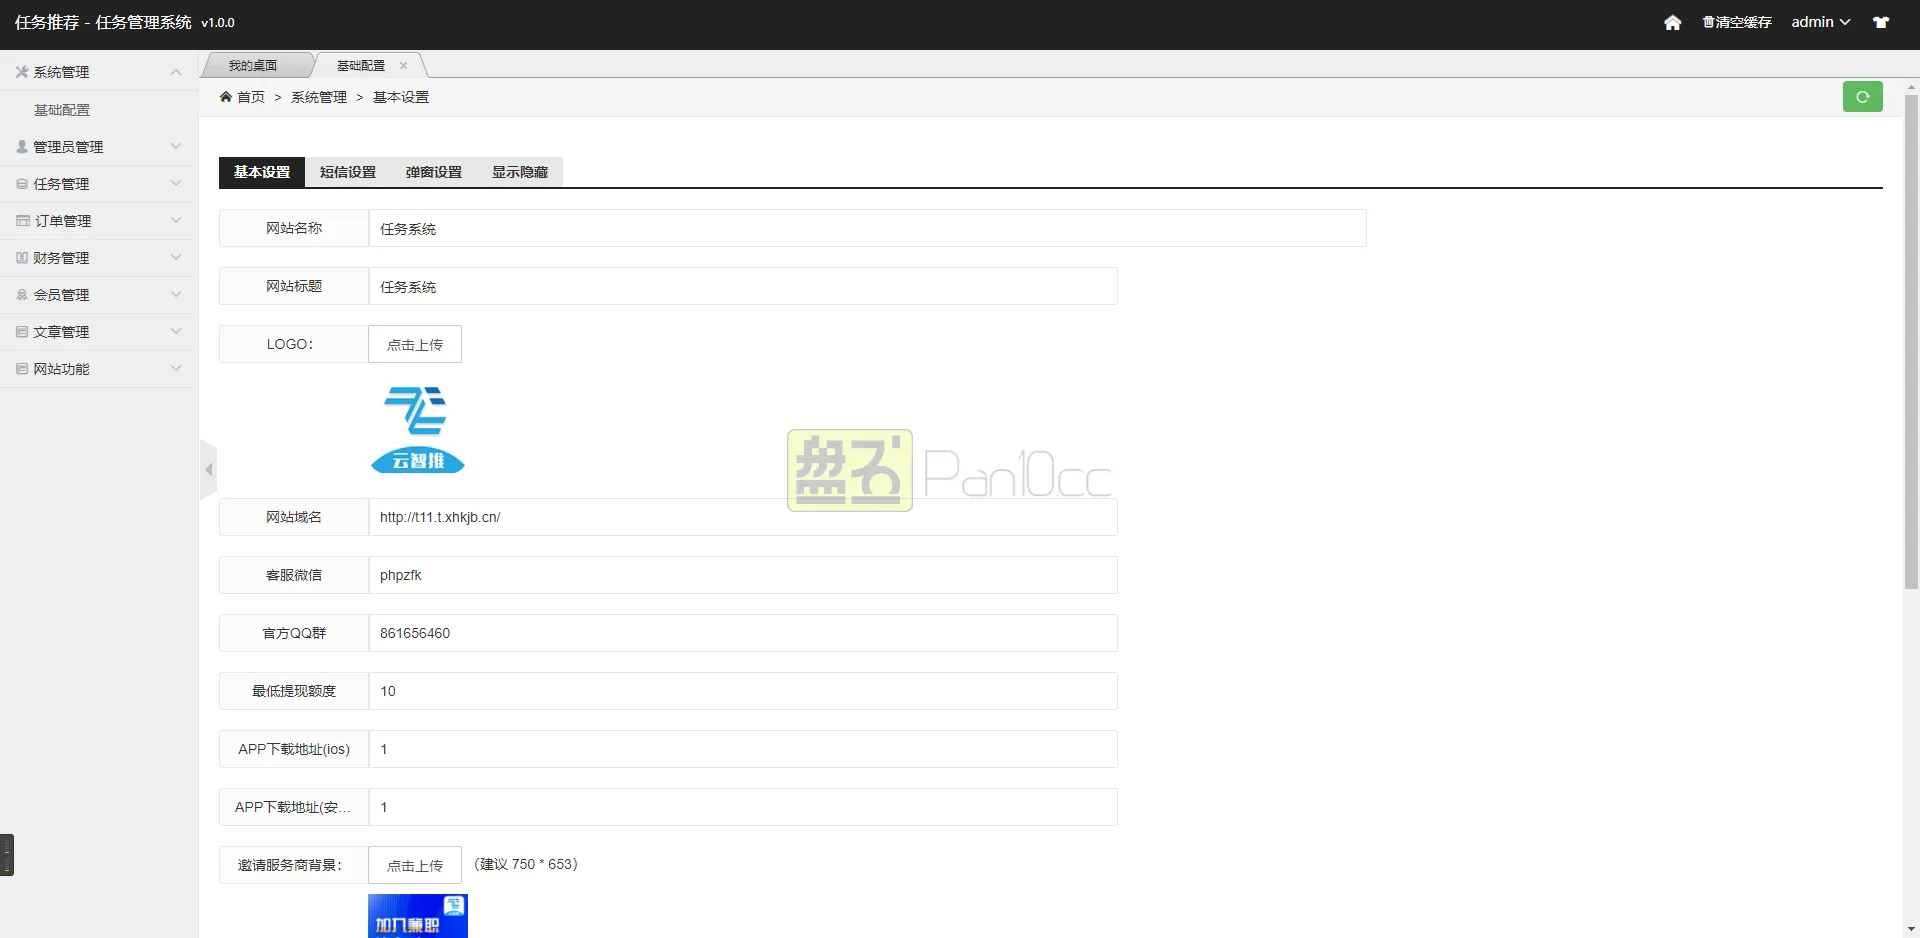Click the 订单管理 order management icon
Screen dimensions: 1920x938
20,220
